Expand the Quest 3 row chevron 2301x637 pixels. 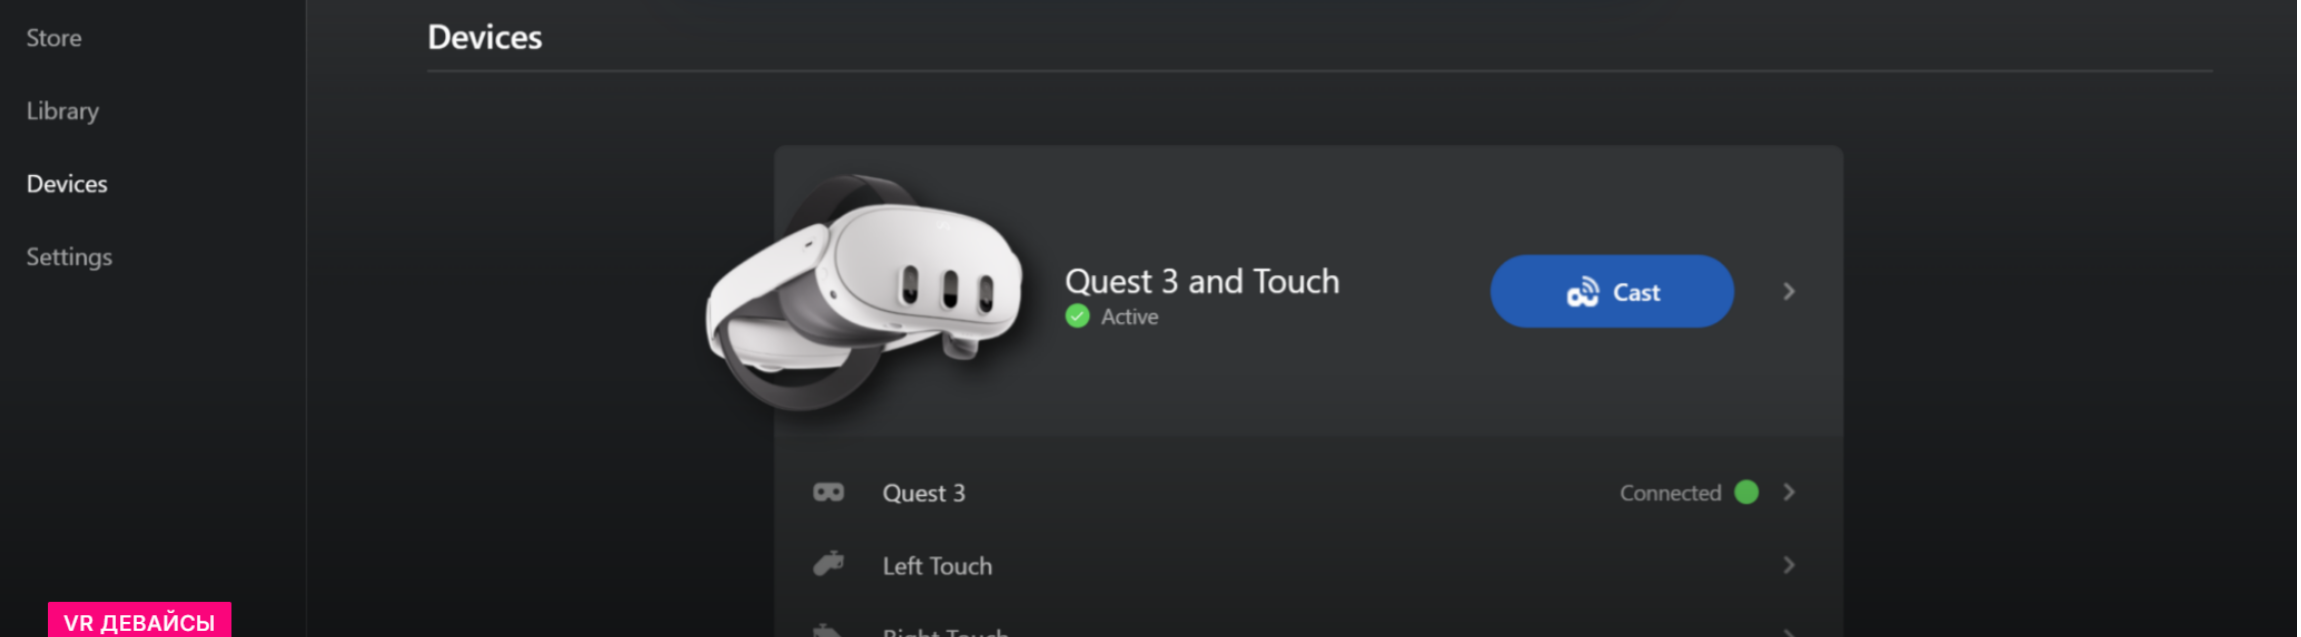click(x=1789, y=492)
